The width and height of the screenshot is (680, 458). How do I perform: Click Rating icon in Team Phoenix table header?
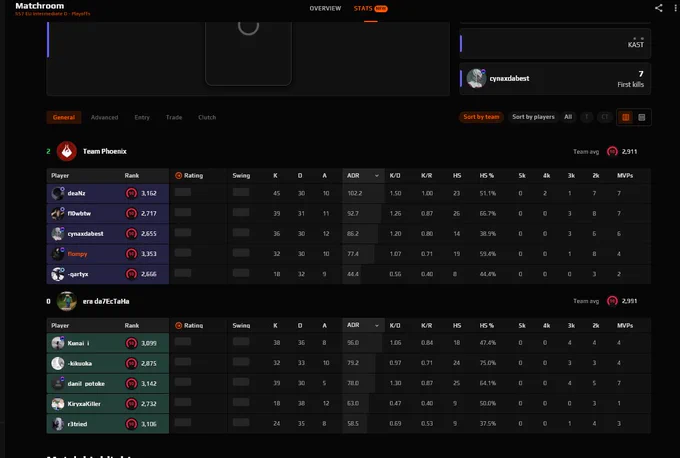click(178, 176)
